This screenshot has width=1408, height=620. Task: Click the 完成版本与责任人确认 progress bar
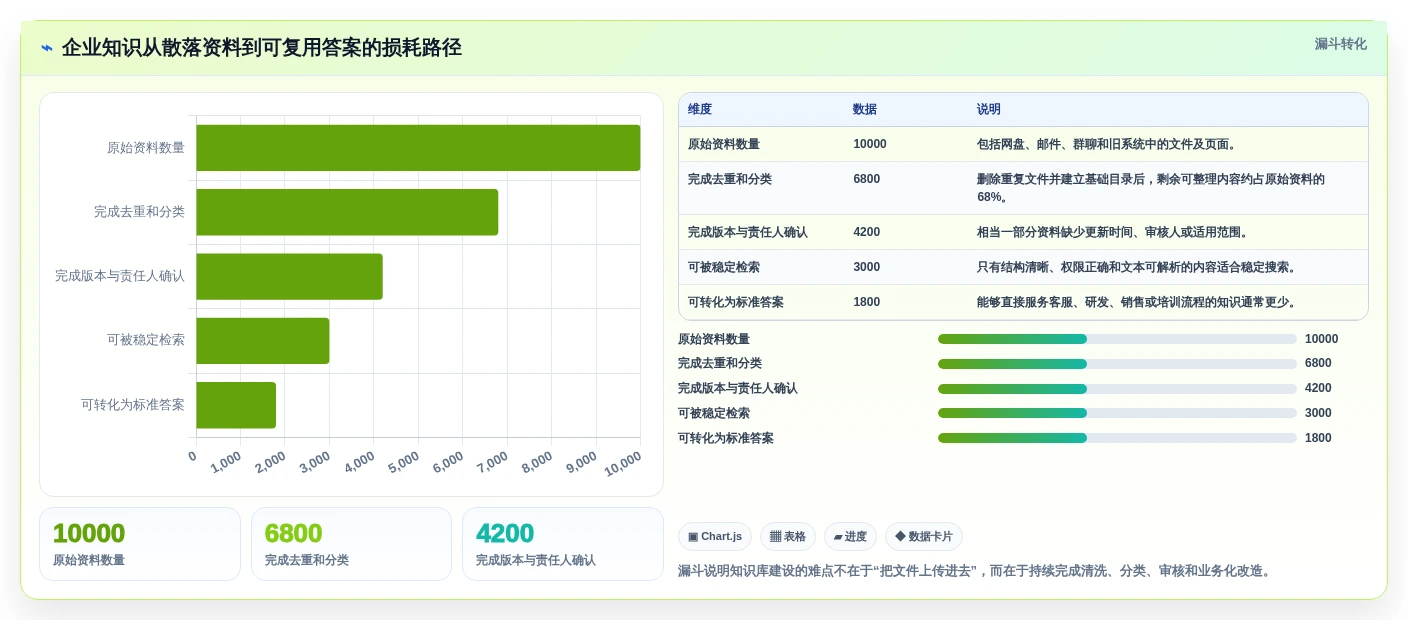[1117, 388]
